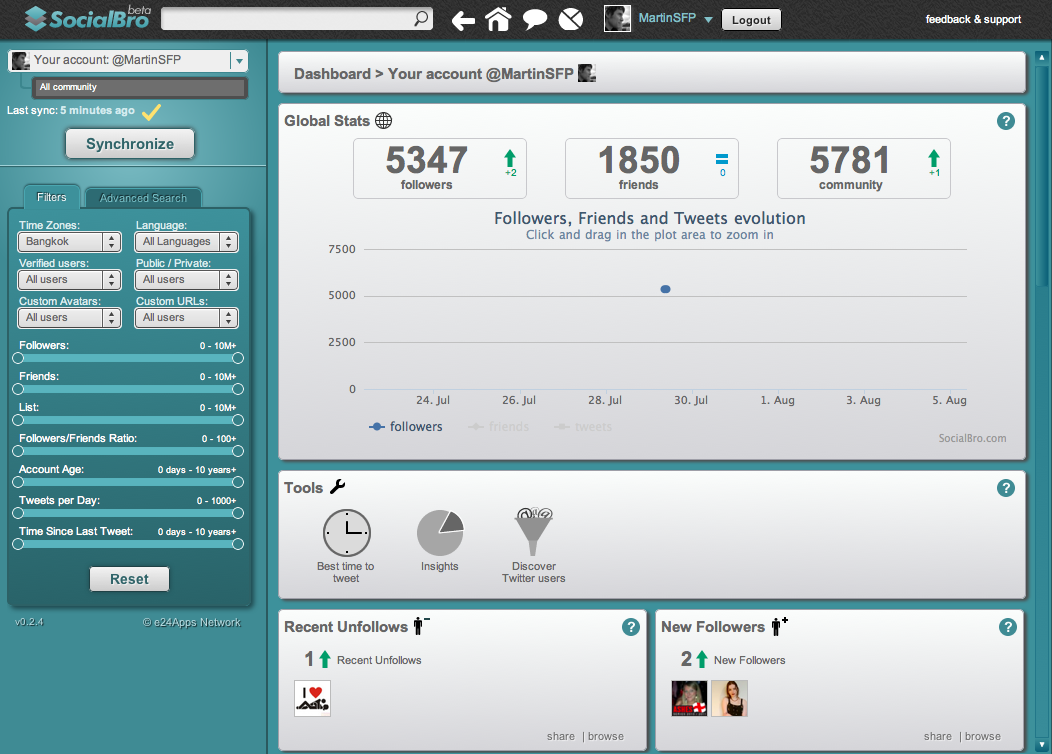Click the List range slider left handle
The image size is (1052, 754).
[18, 420]
